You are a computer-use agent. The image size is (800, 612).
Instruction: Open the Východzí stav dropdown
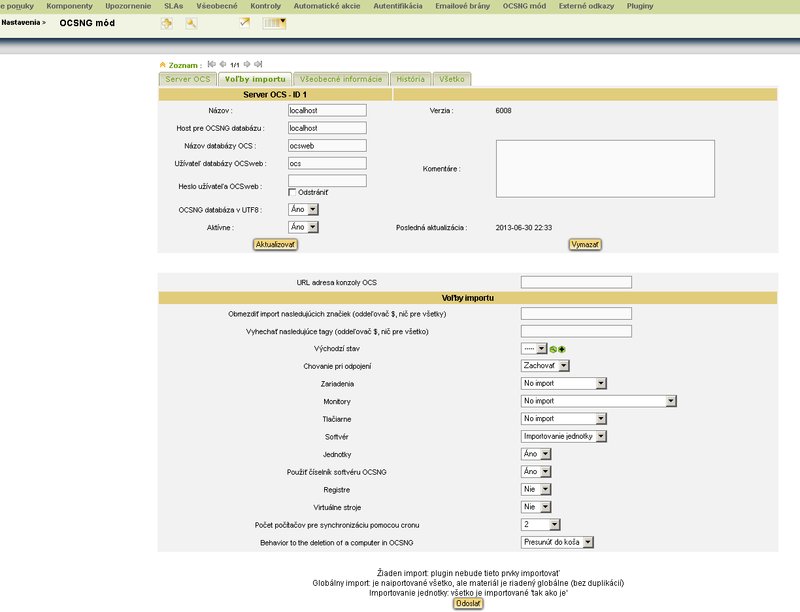[534, 349]
